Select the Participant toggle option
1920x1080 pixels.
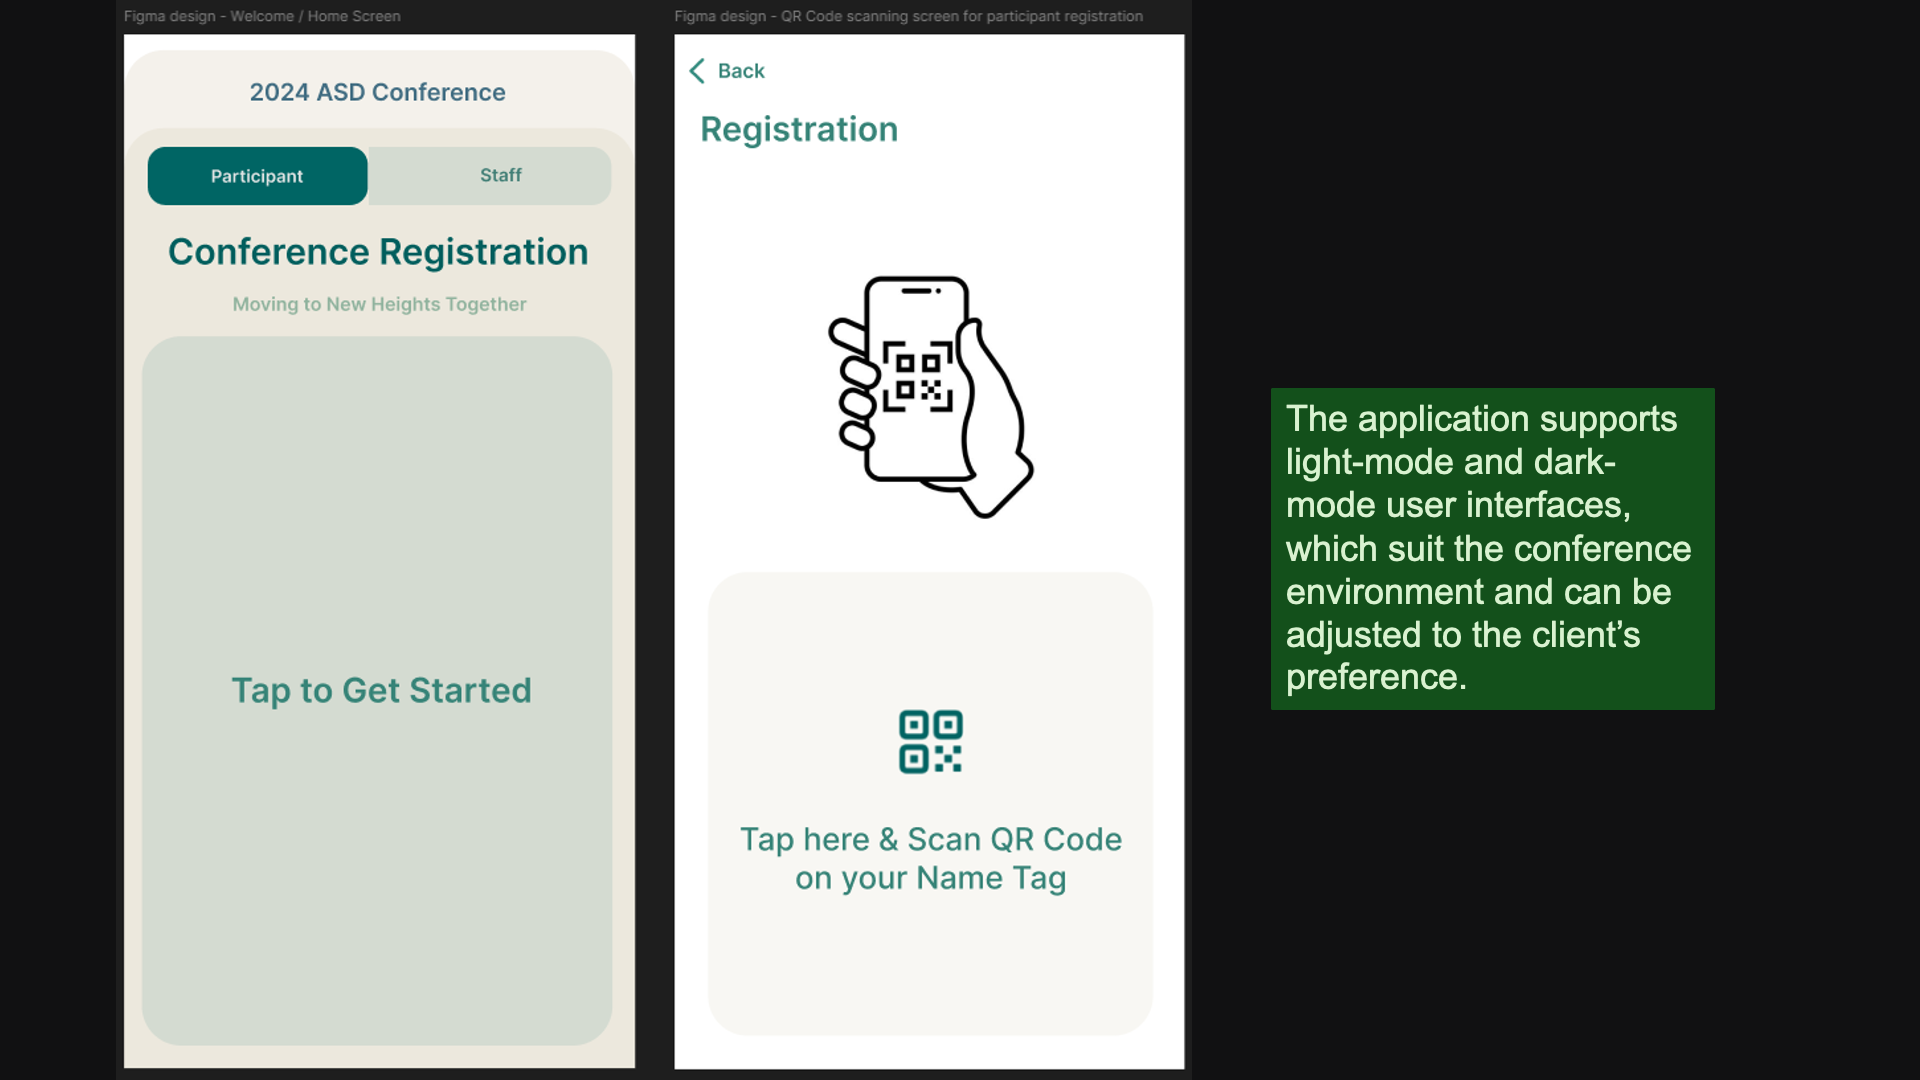click(x=257, y=176)
